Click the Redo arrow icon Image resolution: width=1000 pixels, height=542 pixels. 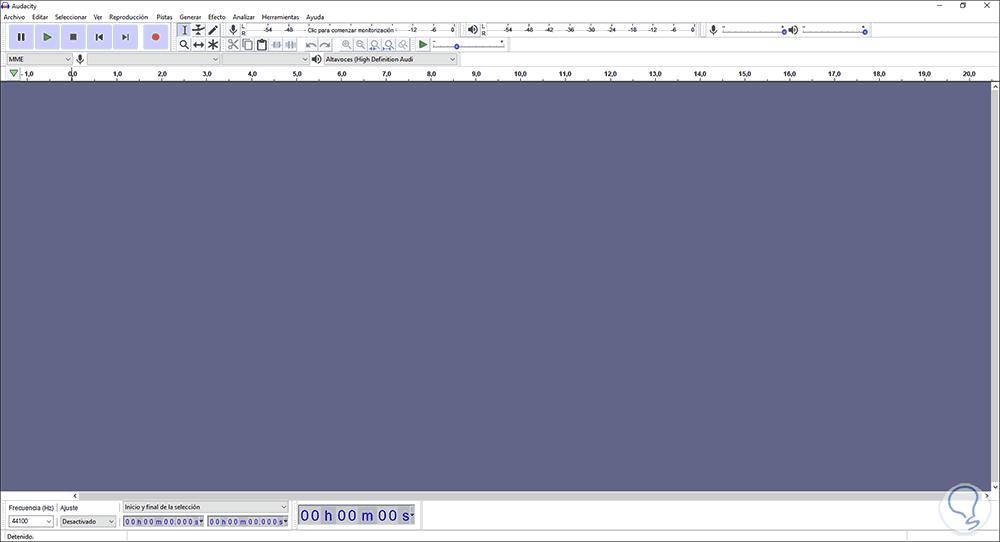click(325, 45)
